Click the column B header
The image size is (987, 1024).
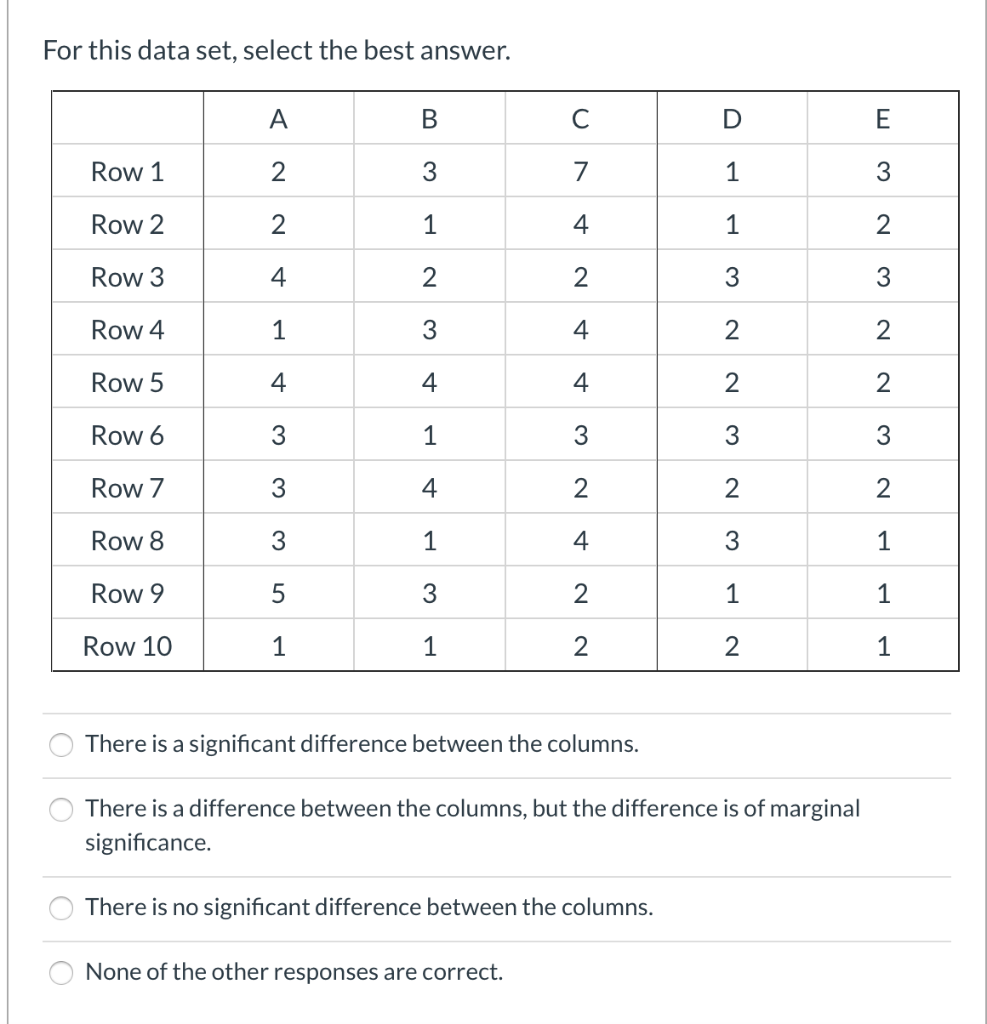[x=429, y=118]
